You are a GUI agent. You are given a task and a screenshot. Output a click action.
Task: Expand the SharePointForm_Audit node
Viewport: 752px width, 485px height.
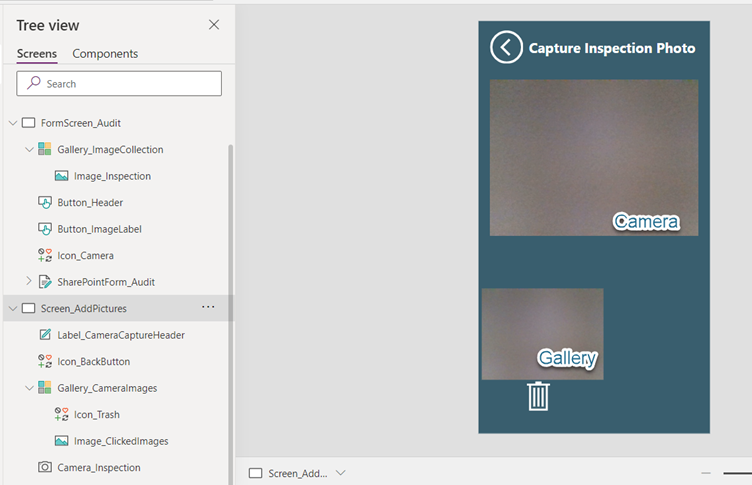tap(29, 281)
